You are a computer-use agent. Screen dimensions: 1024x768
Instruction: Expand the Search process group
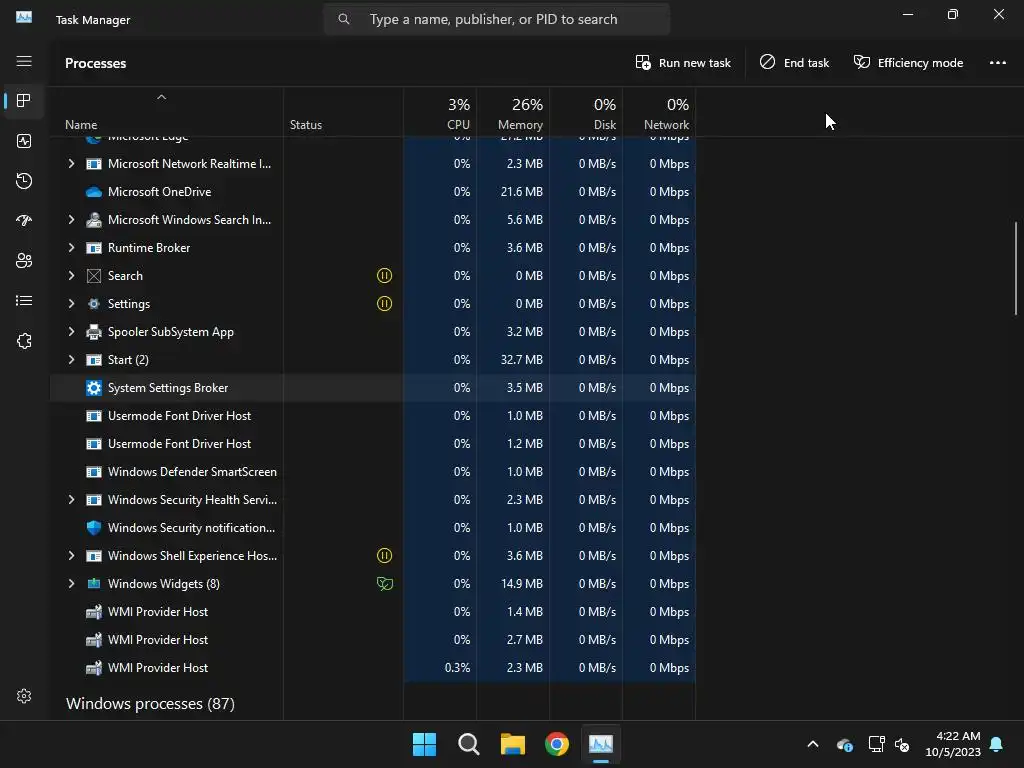[71, 276]
